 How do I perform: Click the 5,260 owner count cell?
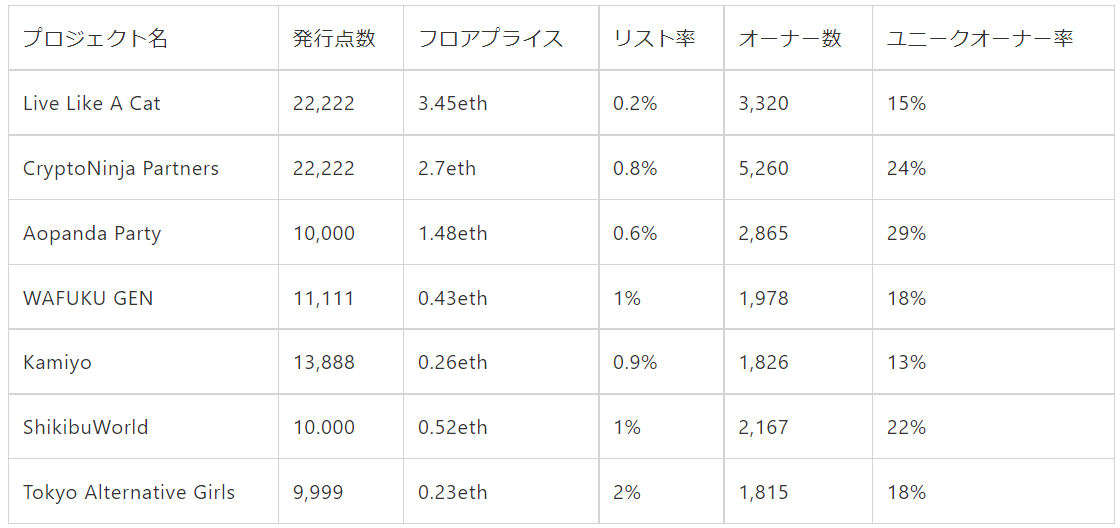[x=763, y=168]
